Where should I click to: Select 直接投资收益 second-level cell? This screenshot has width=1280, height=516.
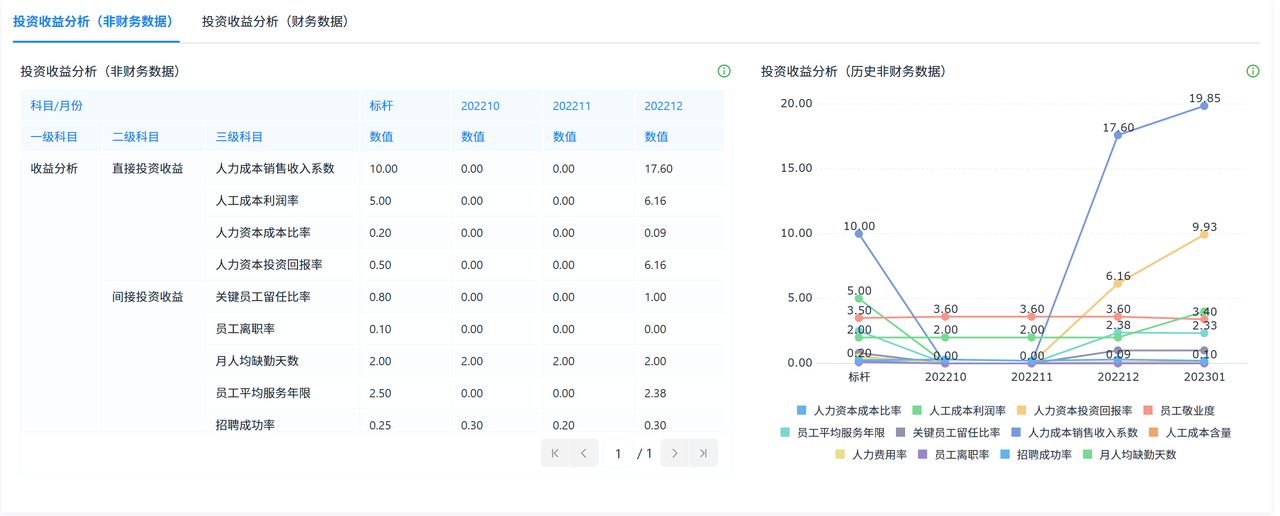point(148,169)
